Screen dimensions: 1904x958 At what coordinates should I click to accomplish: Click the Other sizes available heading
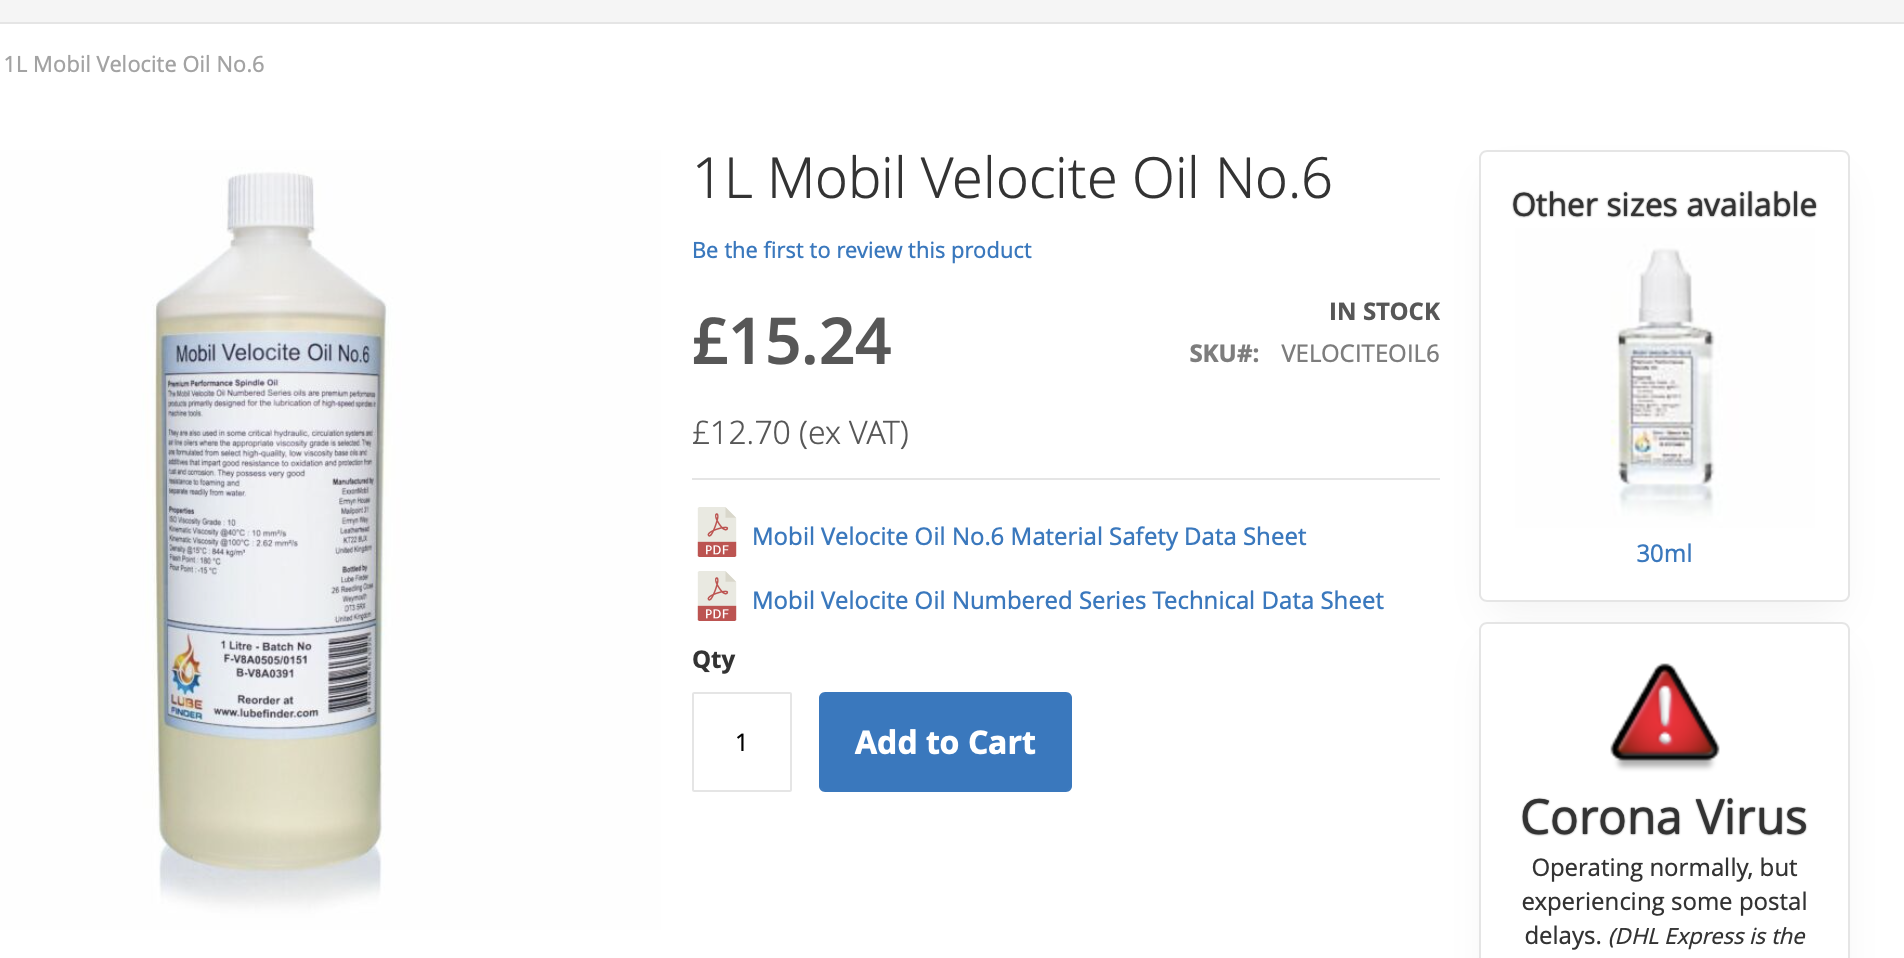pyautogui.click(x=1664, y=205)
